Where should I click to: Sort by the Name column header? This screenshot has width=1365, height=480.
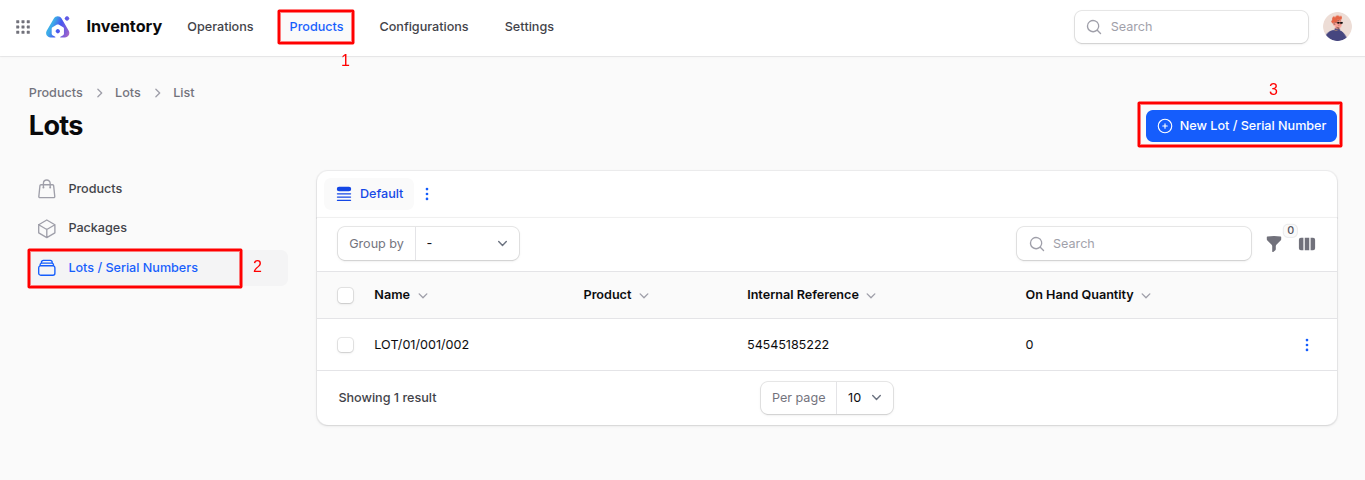click(x=392, y=295)
